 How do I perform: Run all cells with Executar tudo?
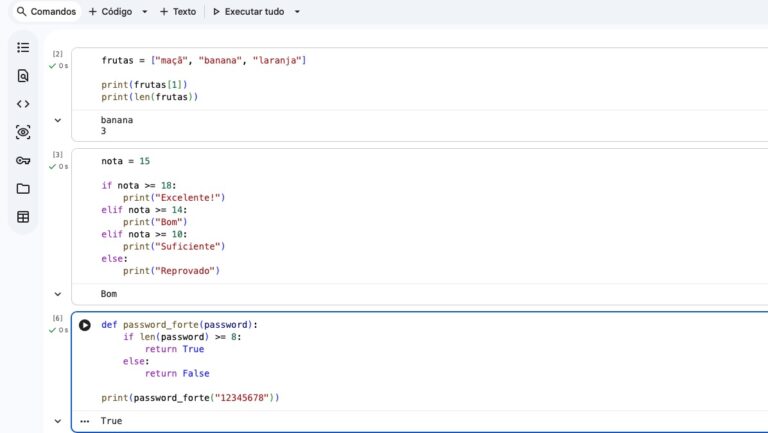pos(248,11)
